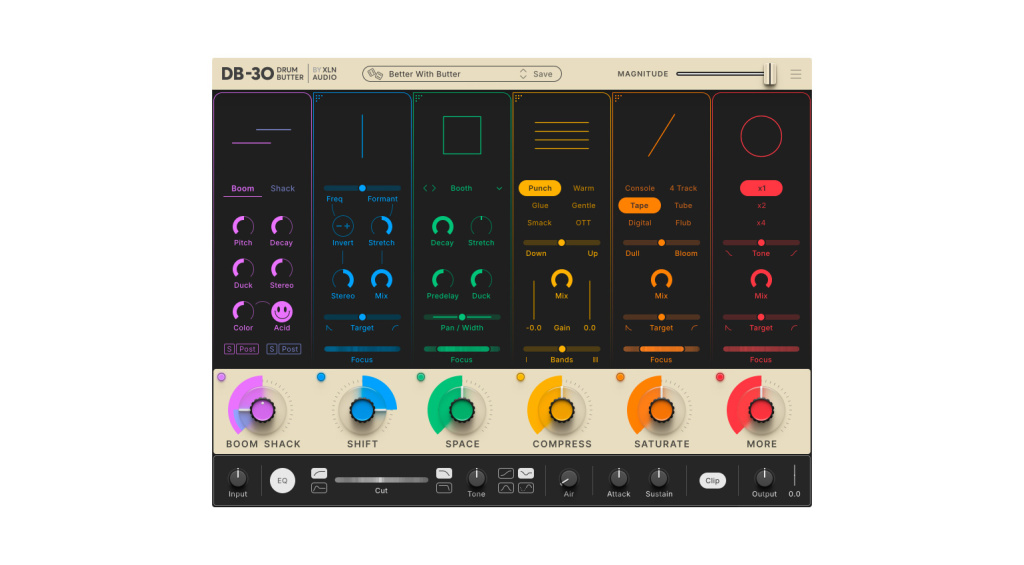Select the Flub saturation type
The height and width of the screenshot is (565, 1024).
click(x=683, y=223)
